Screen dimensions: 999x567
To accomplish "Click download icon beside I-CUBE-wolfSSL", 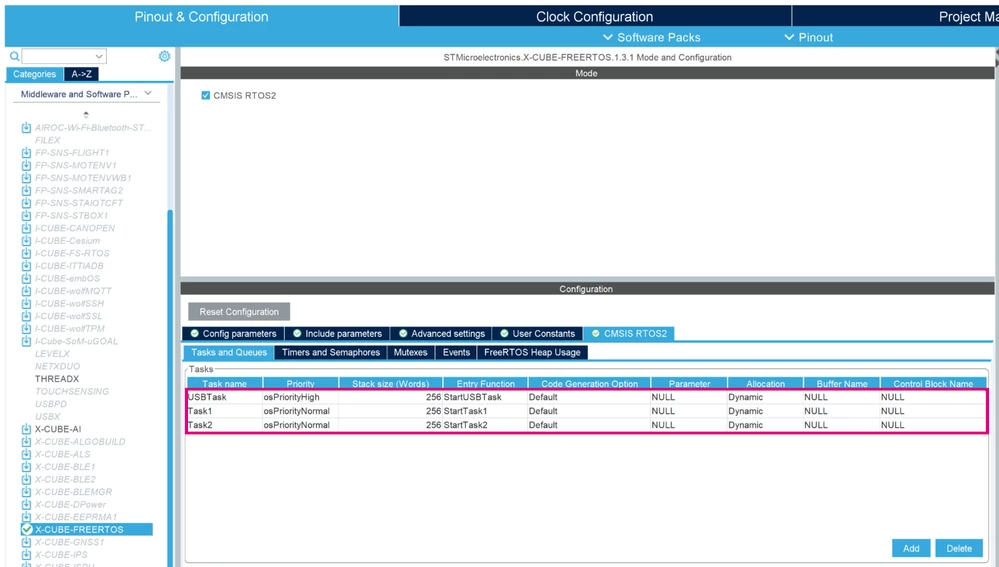I will click(26, 316).
